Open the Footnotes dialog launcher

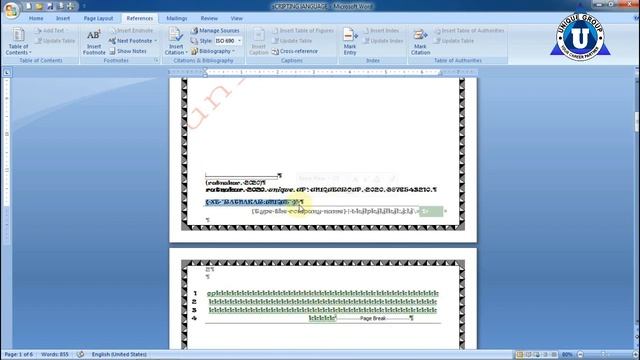pos(156,60)
